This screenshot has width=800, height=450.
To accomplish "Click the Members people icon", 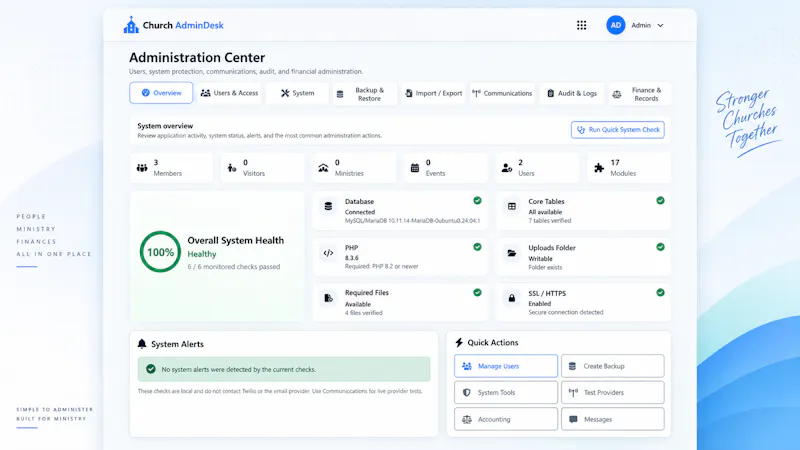I will coord(142,167).
